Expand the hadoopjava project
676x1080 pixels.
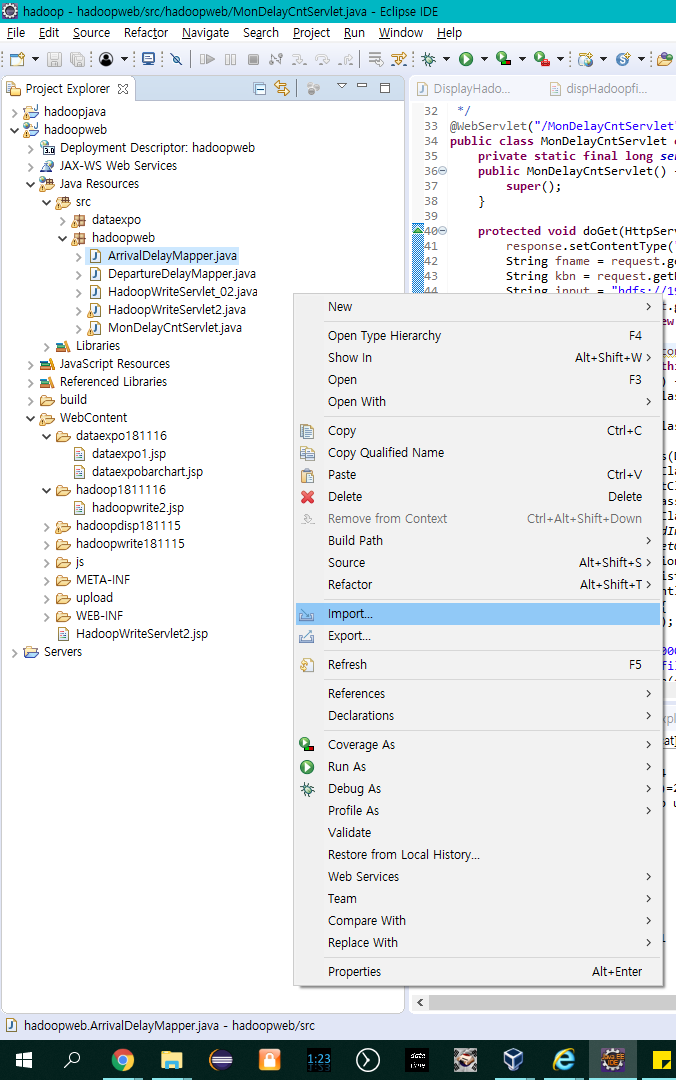pyautogui.click(x=14, y=112)
